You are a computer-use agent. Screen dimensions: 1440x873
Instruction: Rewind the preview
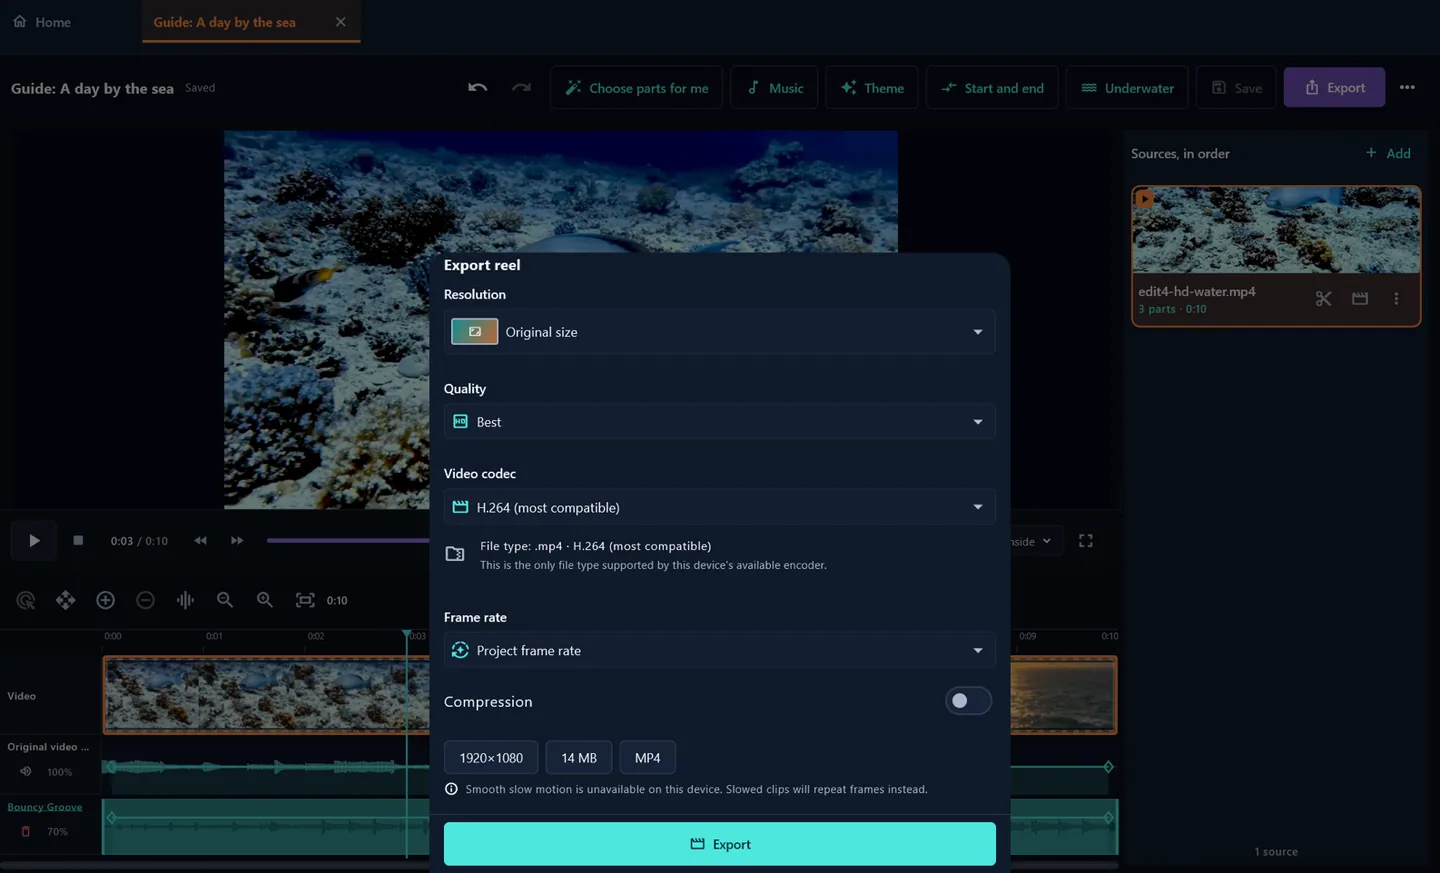tap(200, 541)
